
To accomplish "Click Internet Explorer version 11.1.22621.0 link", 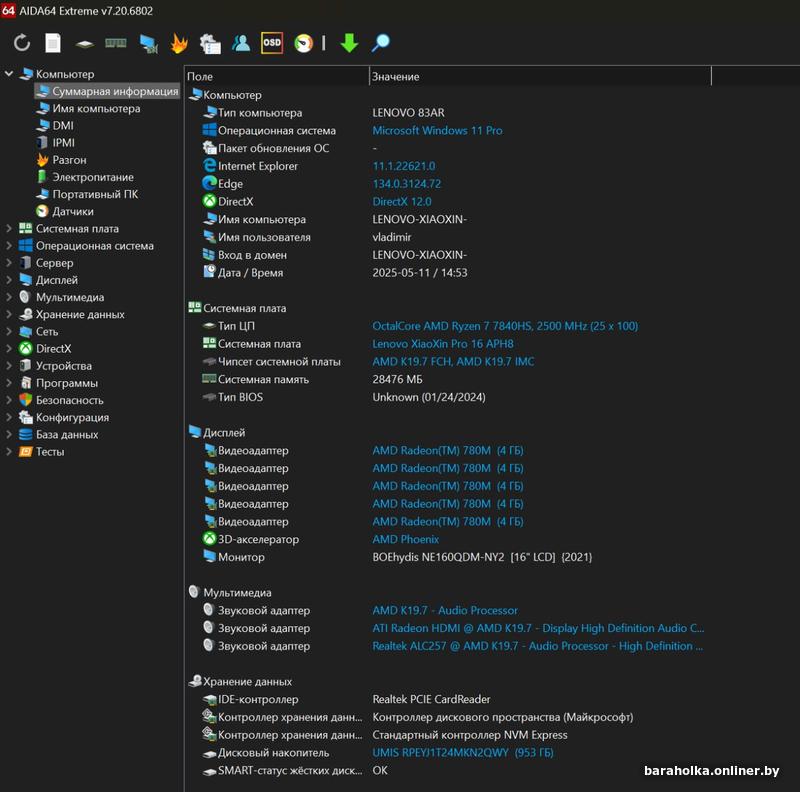I will (404, 166).
